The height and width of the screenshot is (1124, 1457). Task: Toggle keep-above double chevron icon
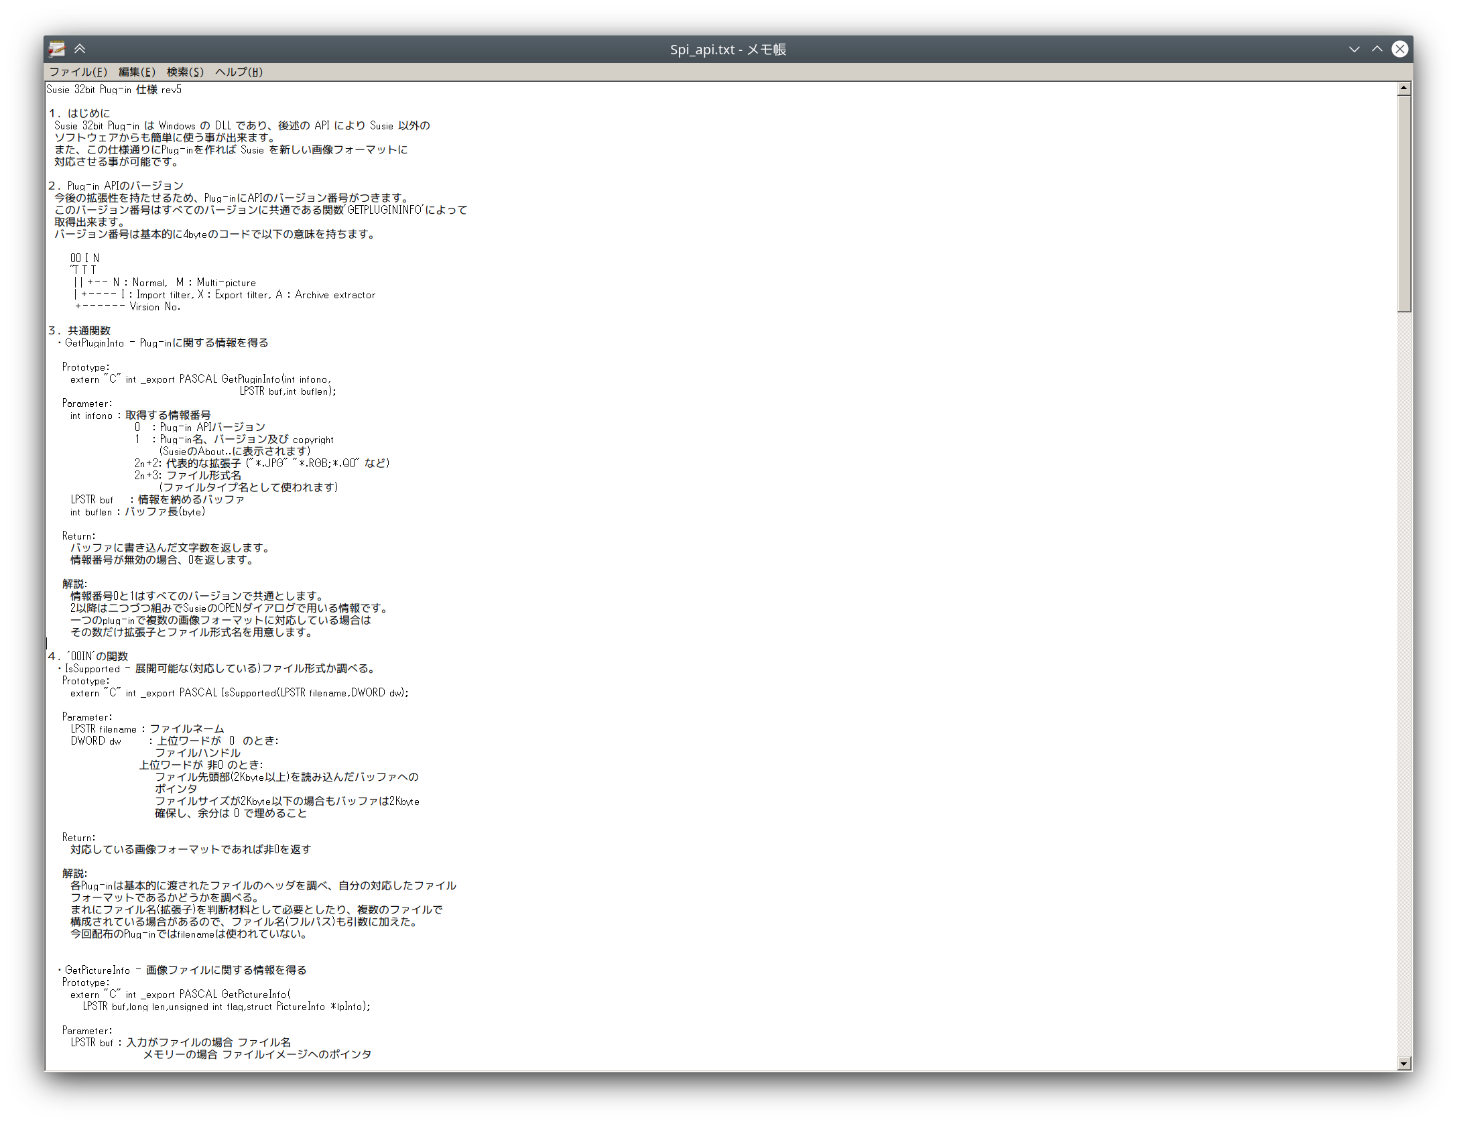[80, 49]
